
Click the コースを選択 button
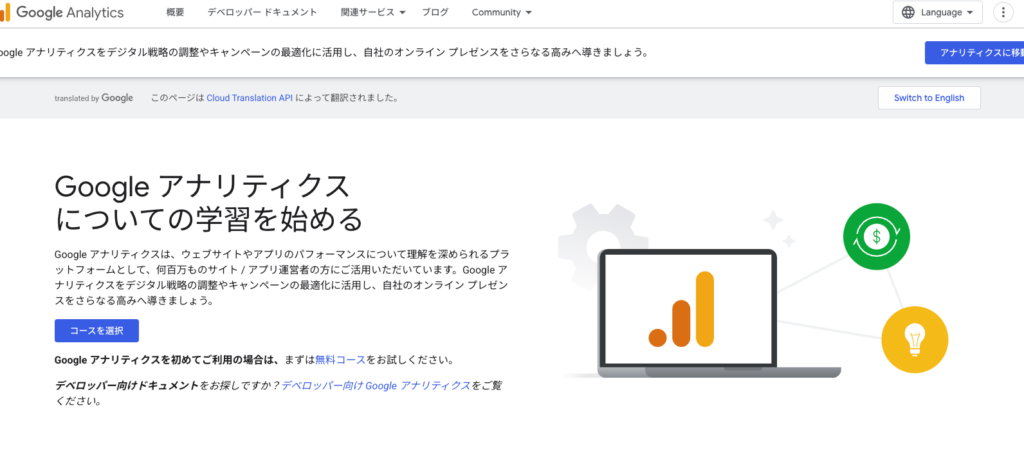[x=97, y=331]
